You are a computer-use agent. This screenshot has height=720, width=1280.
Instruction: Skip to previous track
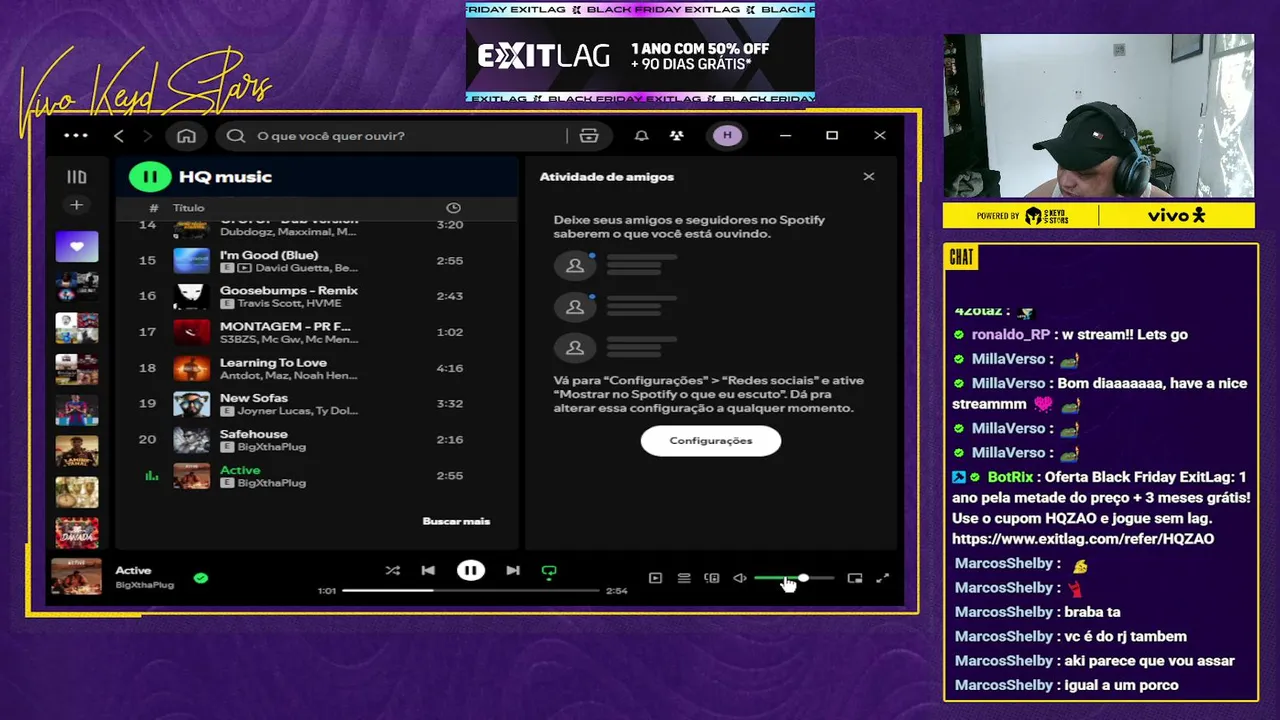(428, 571)
